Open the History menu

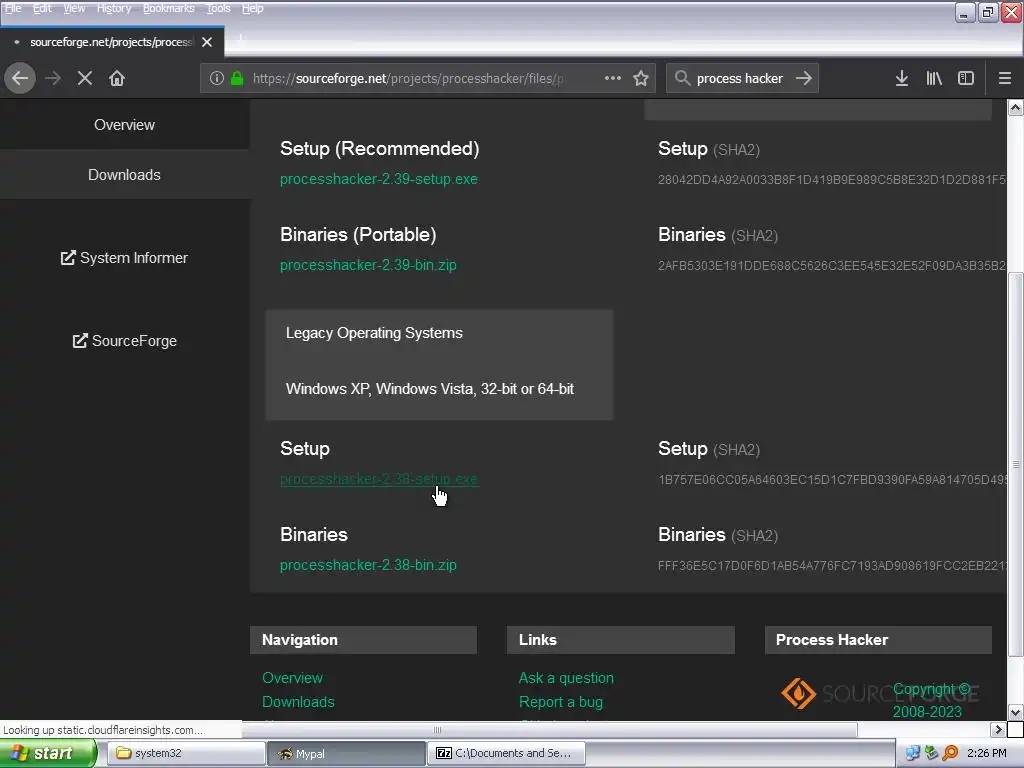tap(114, 8)
